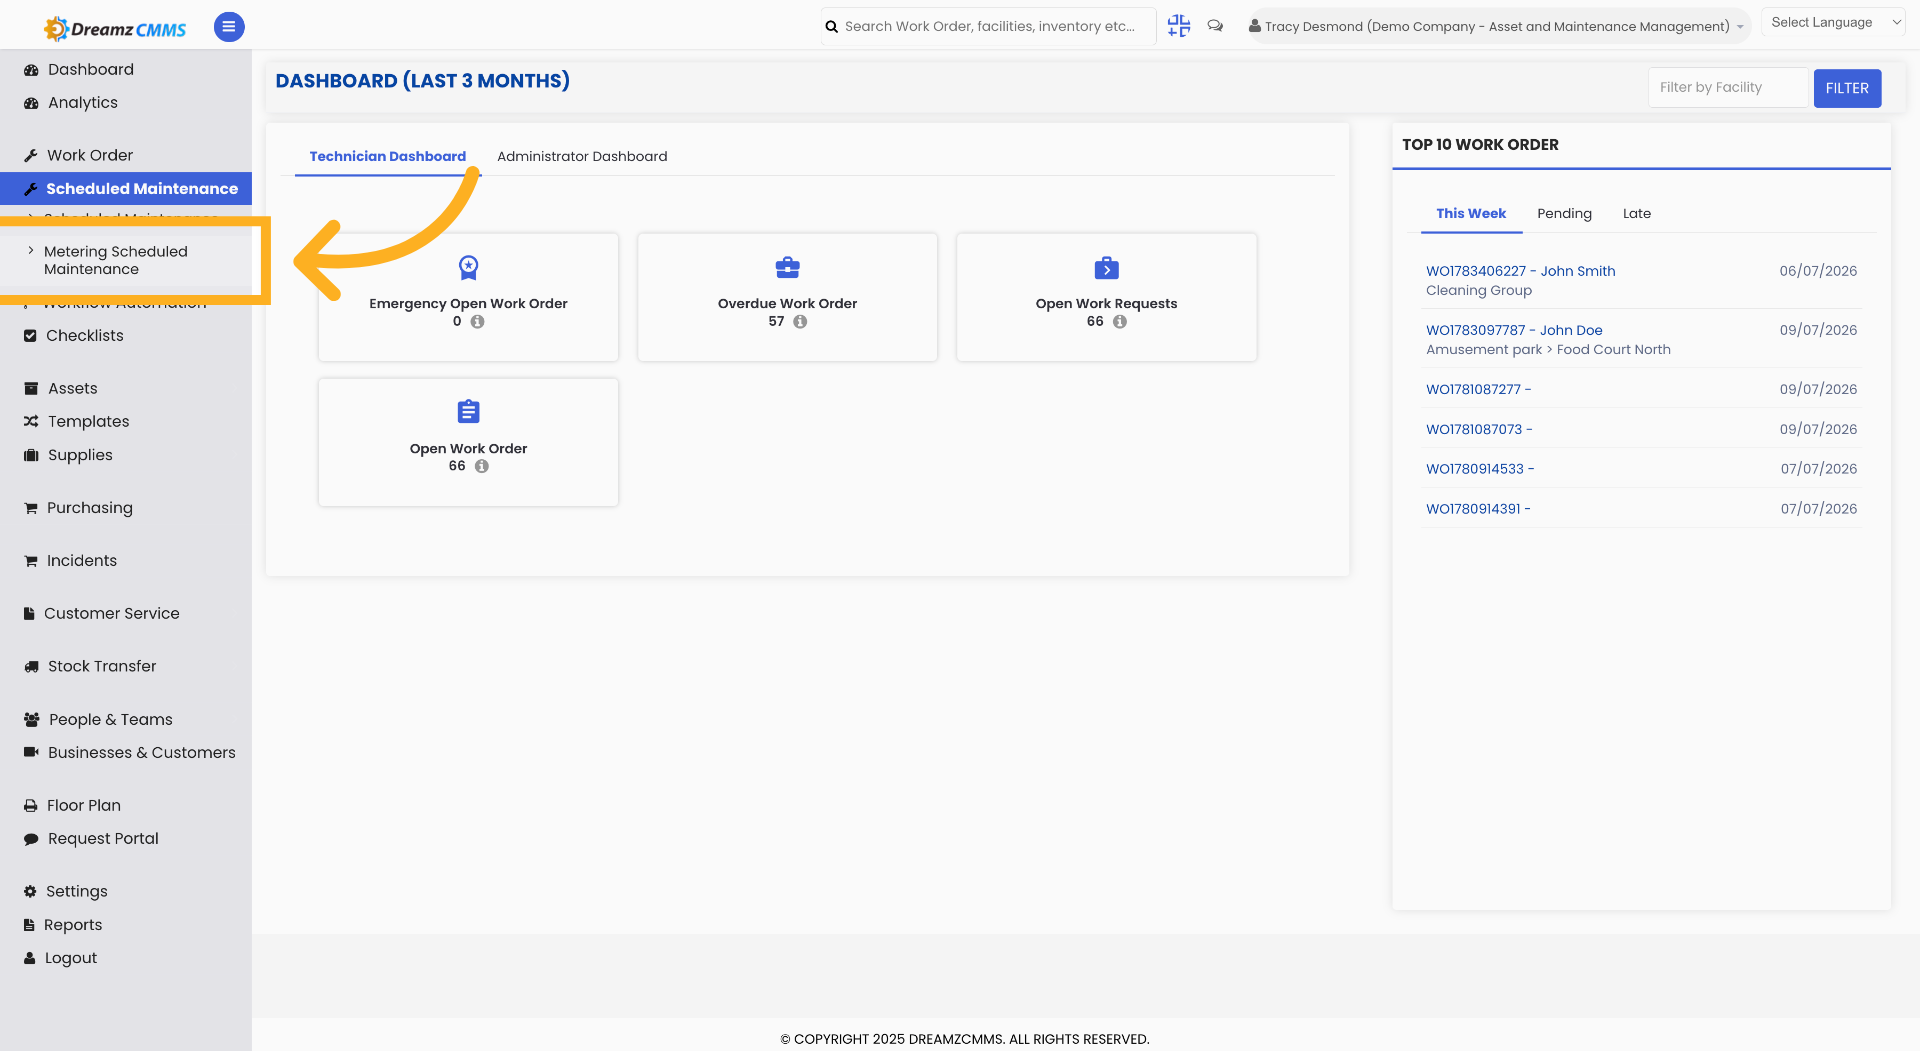Click the FILTER button
Viewport: 1920px width, 1051px height.
point(1847,88)
